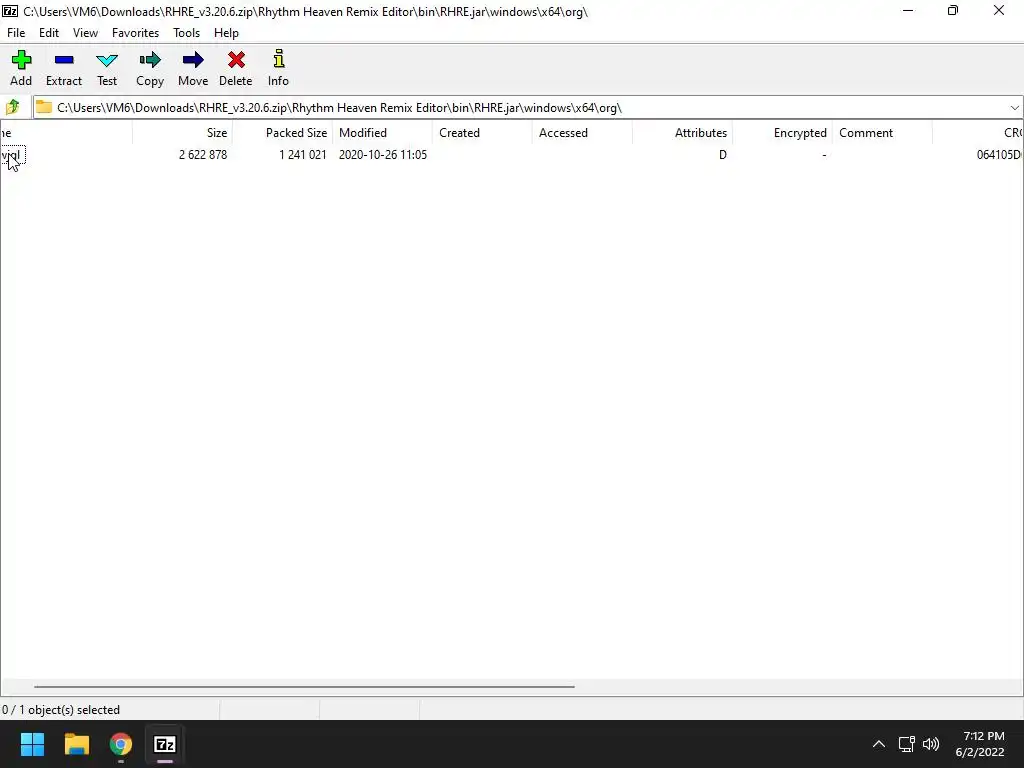Click the Extract toolbar icon
Screen dimensions: 1024x768
click(x=64, y=68)
